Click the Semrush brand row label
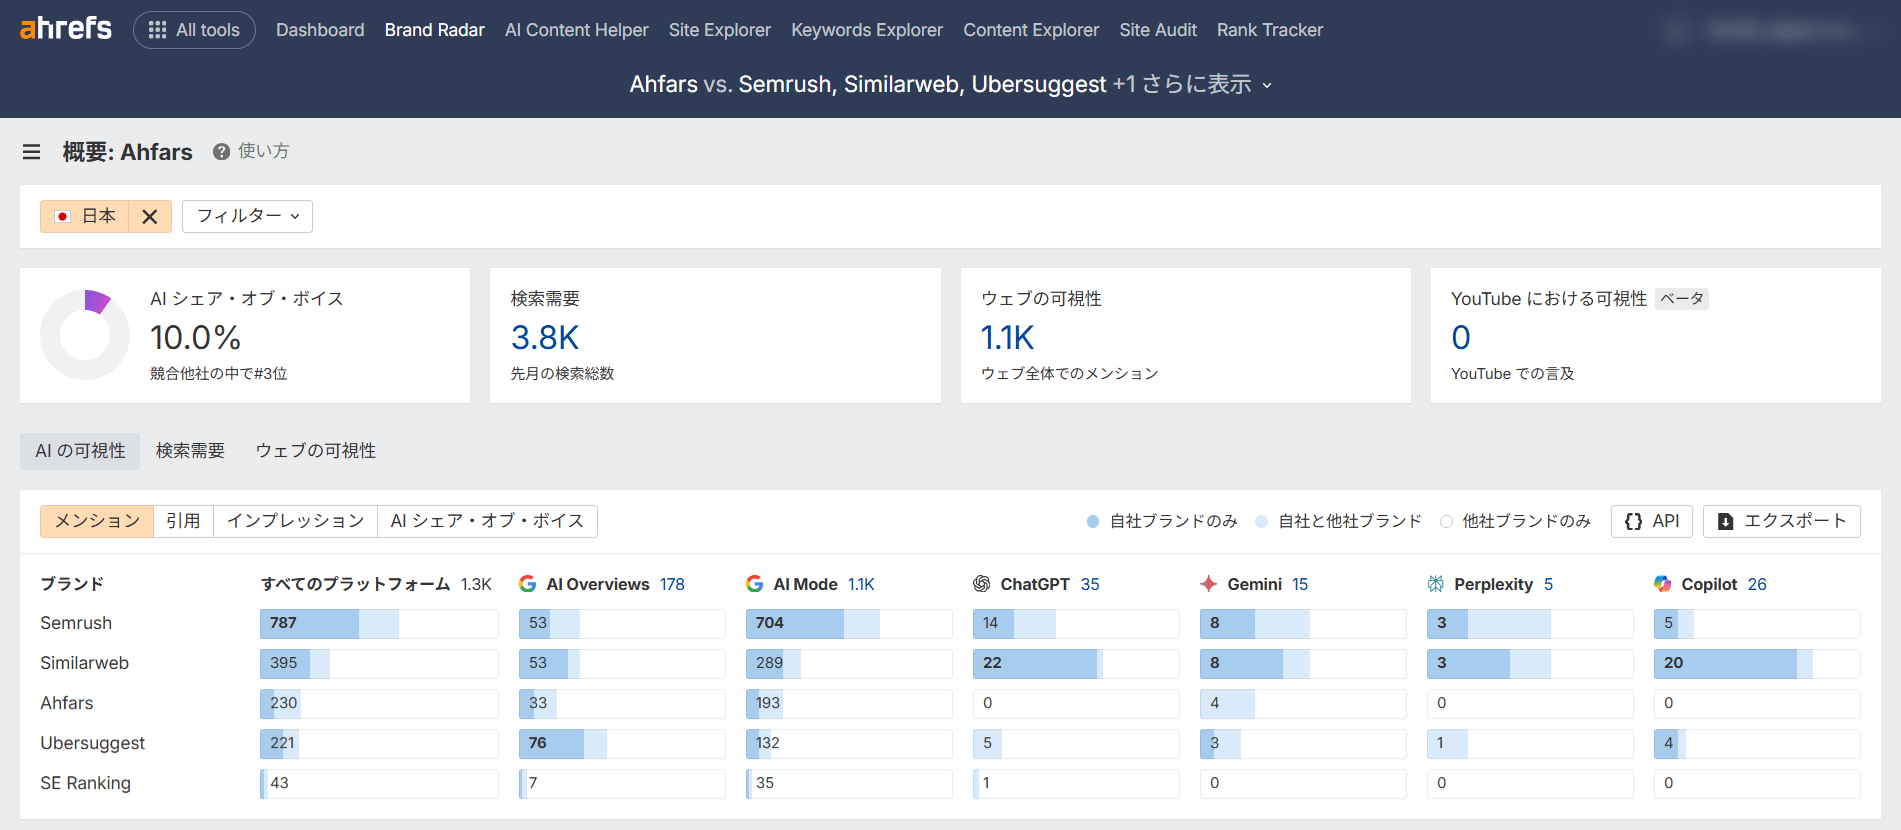This screenshot has width=1901, height=830. pos(76,623)
